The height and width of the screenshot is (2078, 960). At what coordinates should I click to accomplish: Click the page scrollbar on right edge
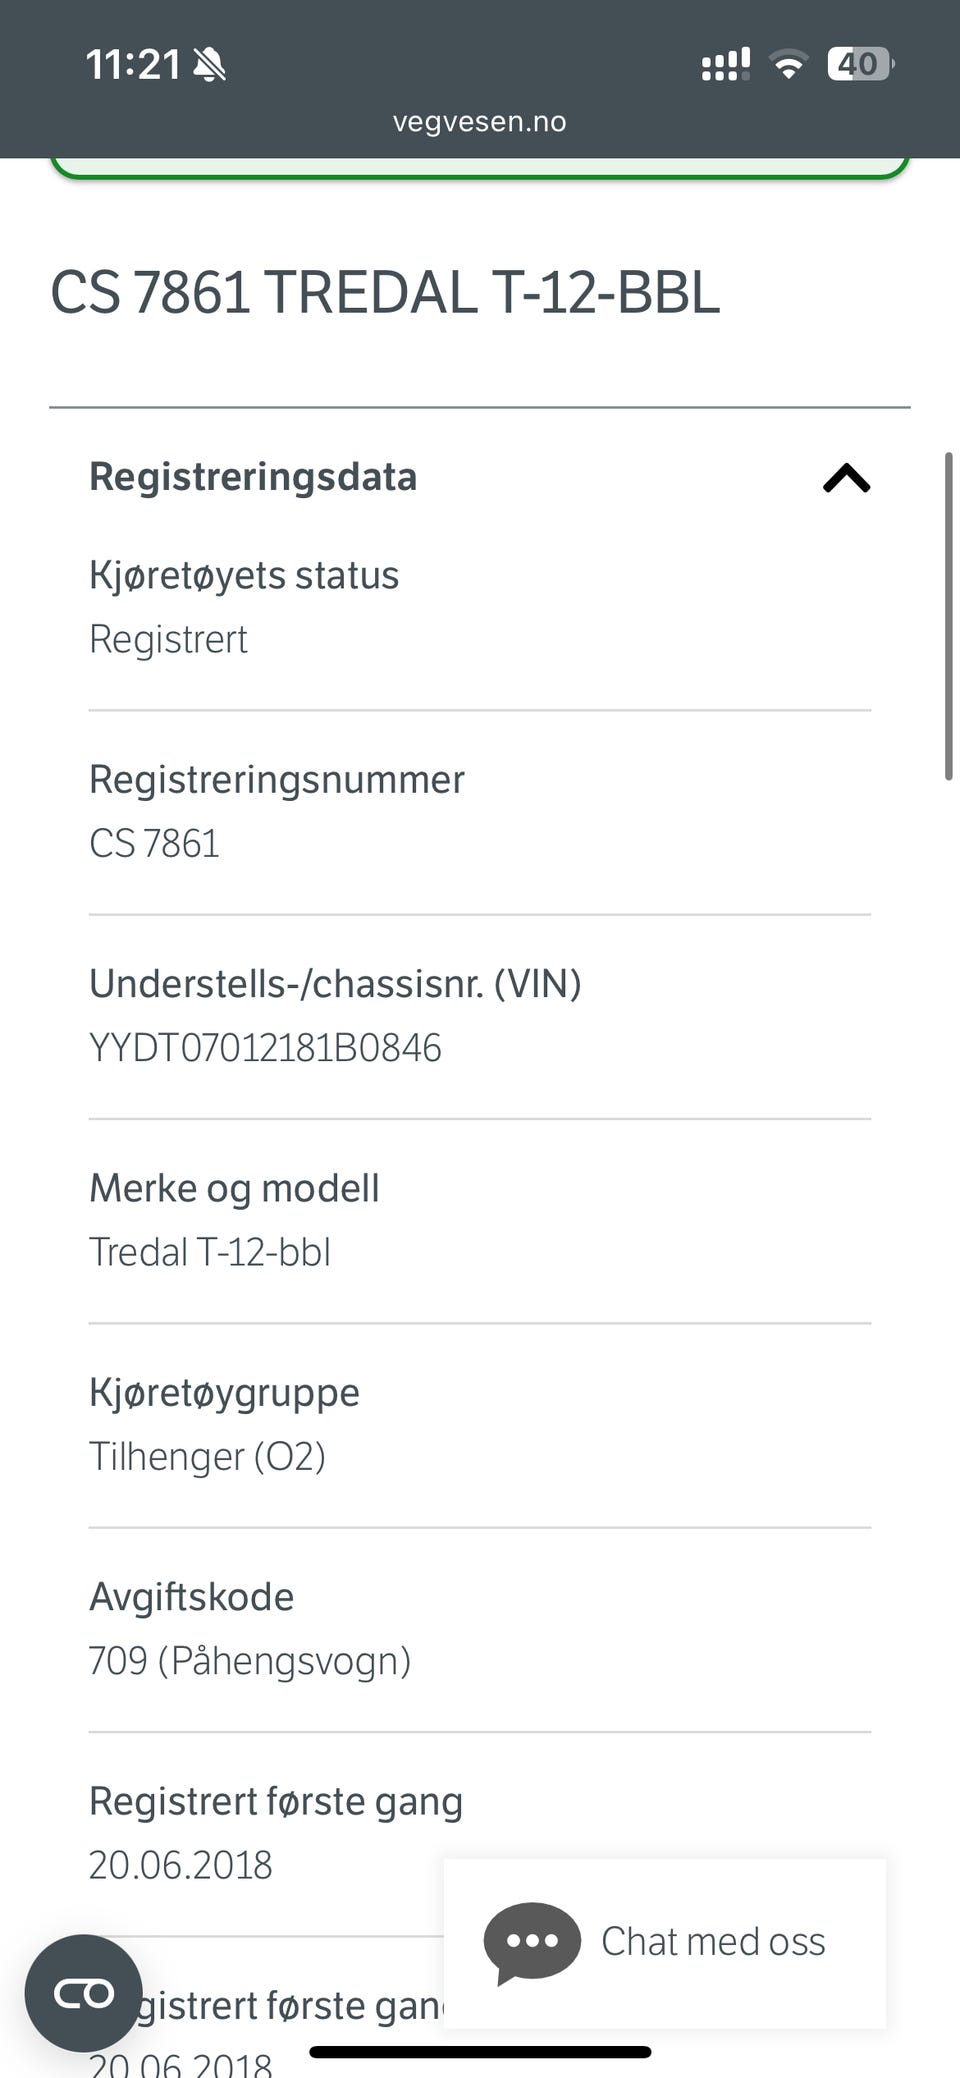tap(948, 616)
